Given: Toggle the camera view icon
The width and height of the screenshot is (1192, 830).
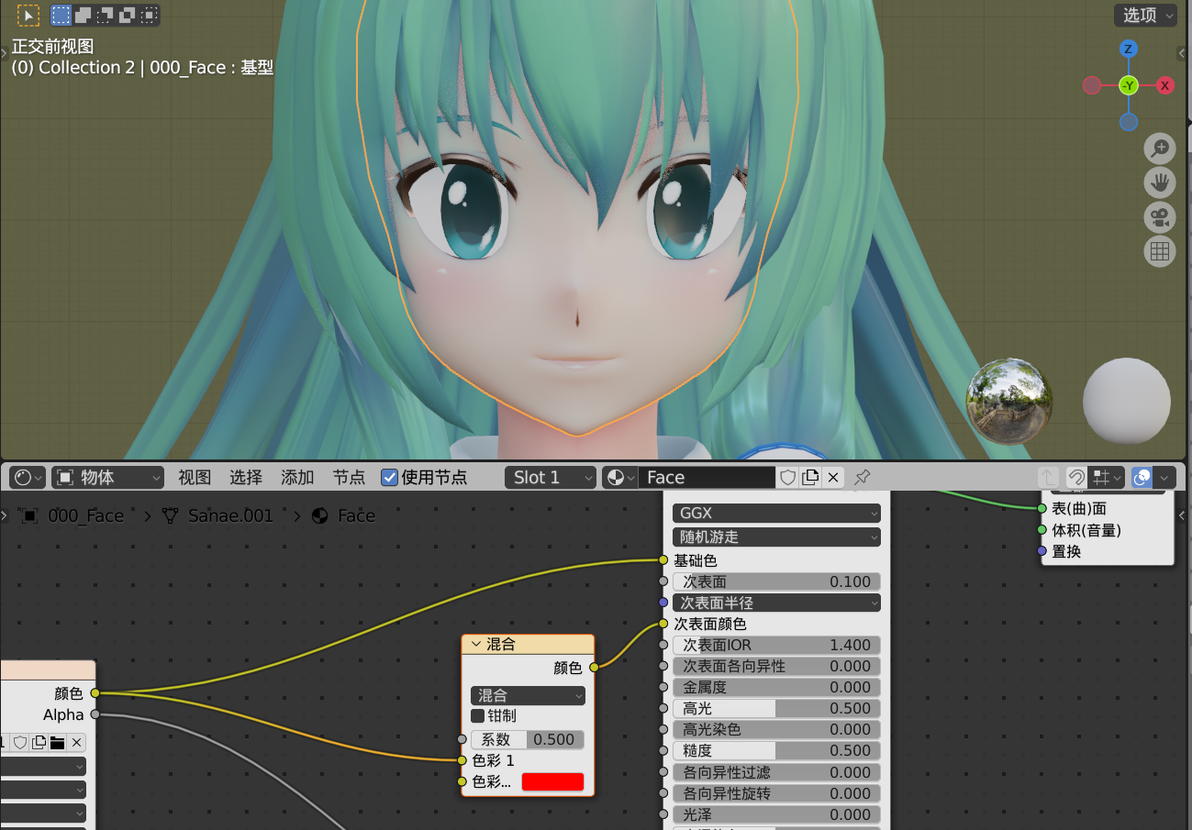Looking at the screenshot, I should [1160, 217].
